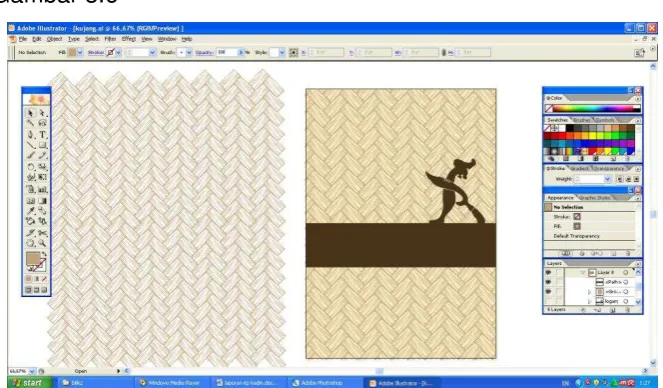Select the Symbol Sprayer tool
The height and width of the screenshot is (388, 663).
30,189
